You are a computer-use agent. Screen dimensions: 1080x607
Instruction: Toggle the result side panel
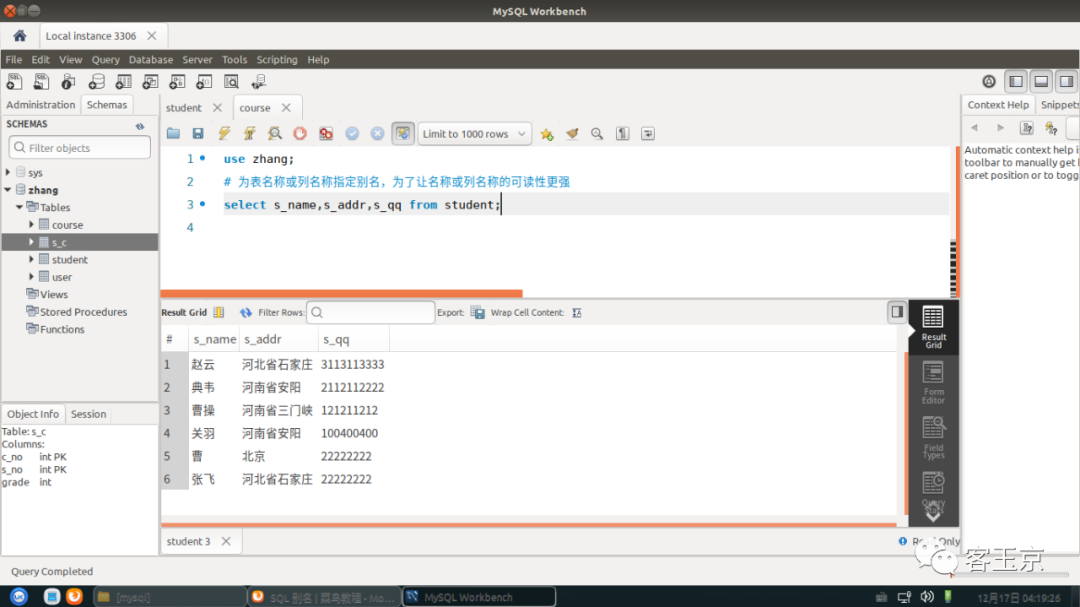[x=897, y=312]
